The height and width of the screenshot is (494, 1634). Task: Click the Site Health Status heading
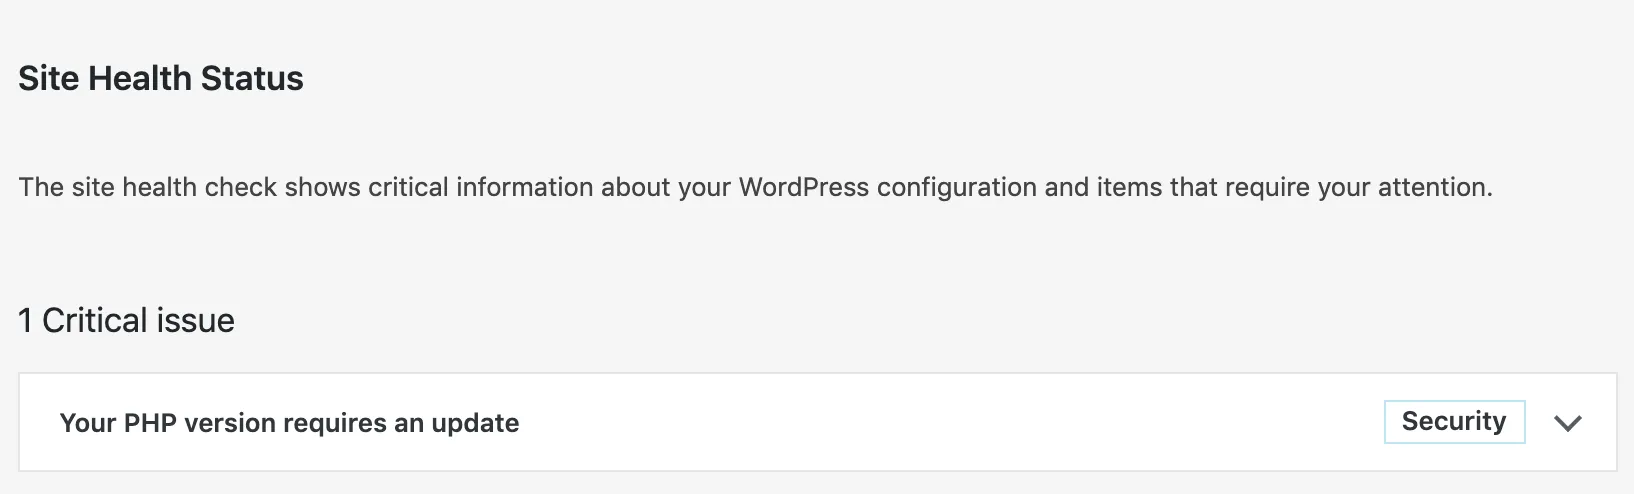click(x=160, y=78)
